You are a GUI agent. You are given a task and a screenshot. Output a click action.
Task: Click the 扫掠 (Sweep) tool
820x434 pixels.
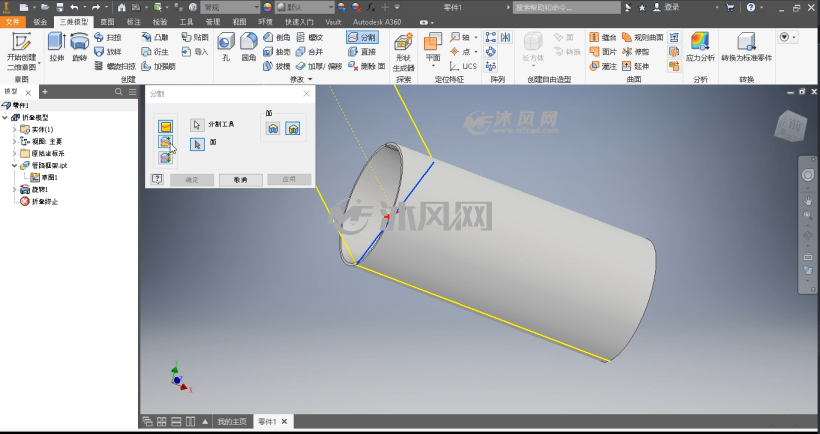[x=108, y=37]
